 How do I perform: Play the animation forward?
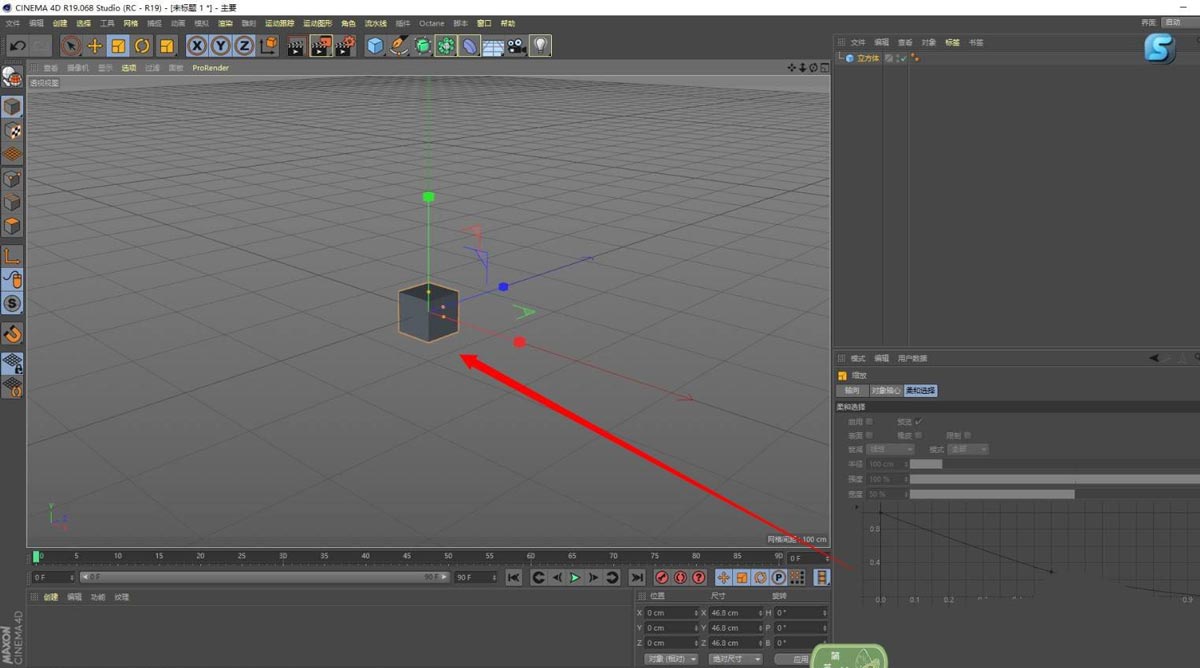click(575, 577)
